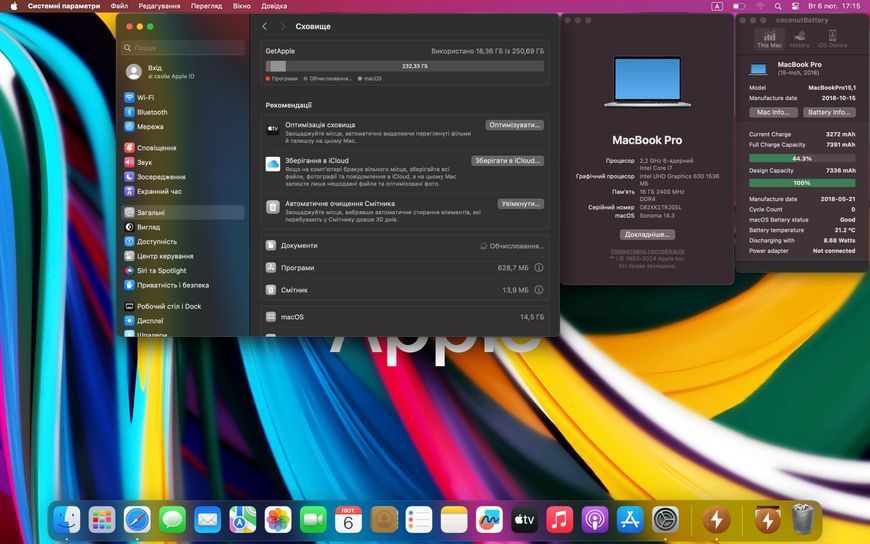
Task: Click the battery status icon in menu bar
Action: [739, 6]
